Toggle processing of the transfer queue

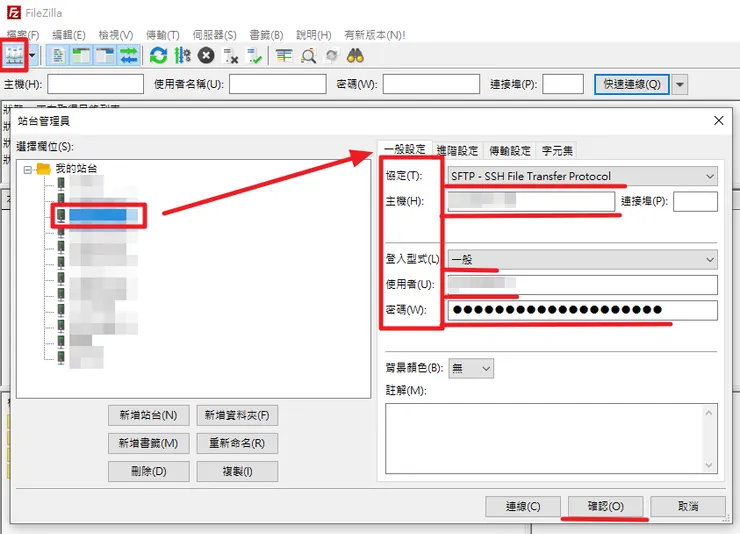click(182, 56)
